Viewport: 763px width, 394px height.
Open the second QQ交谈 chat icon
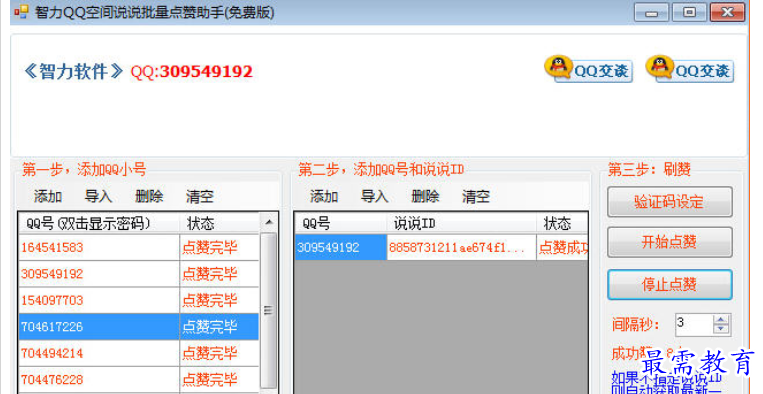(x=690, y=70)
